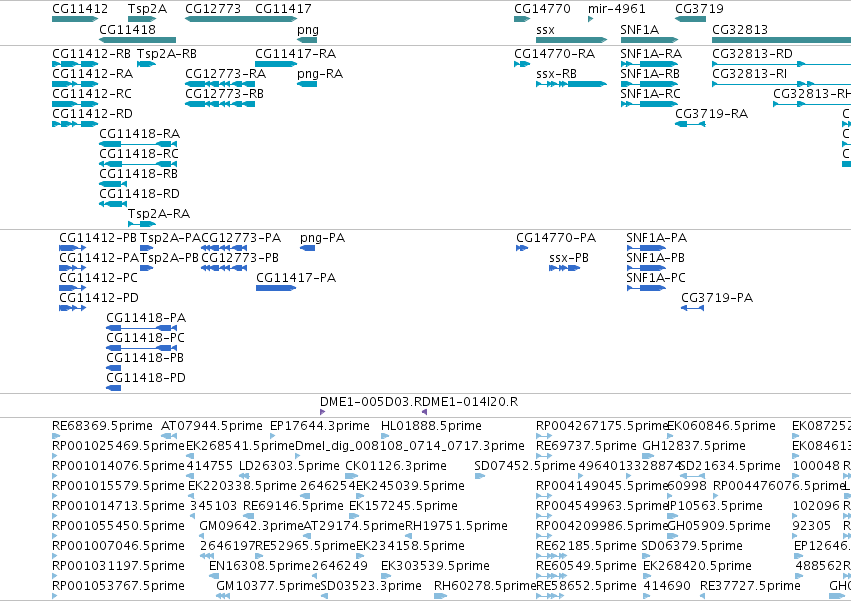Select transcript CG14770-RA
851x601 pixels.
click(522, 64)
